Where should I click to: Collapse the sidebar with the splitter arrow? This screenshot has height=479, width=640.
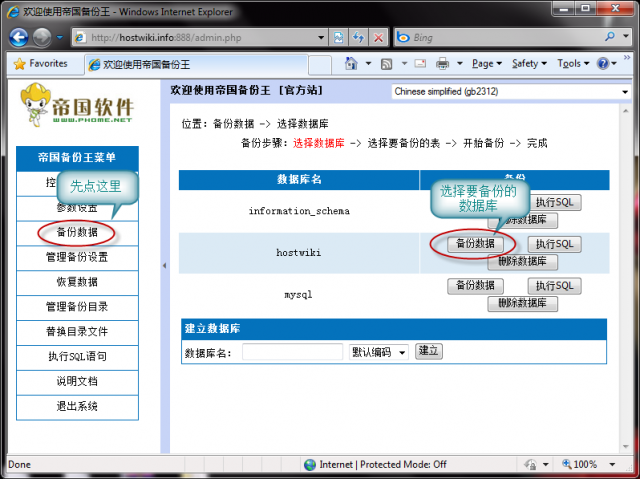(164, 266)
